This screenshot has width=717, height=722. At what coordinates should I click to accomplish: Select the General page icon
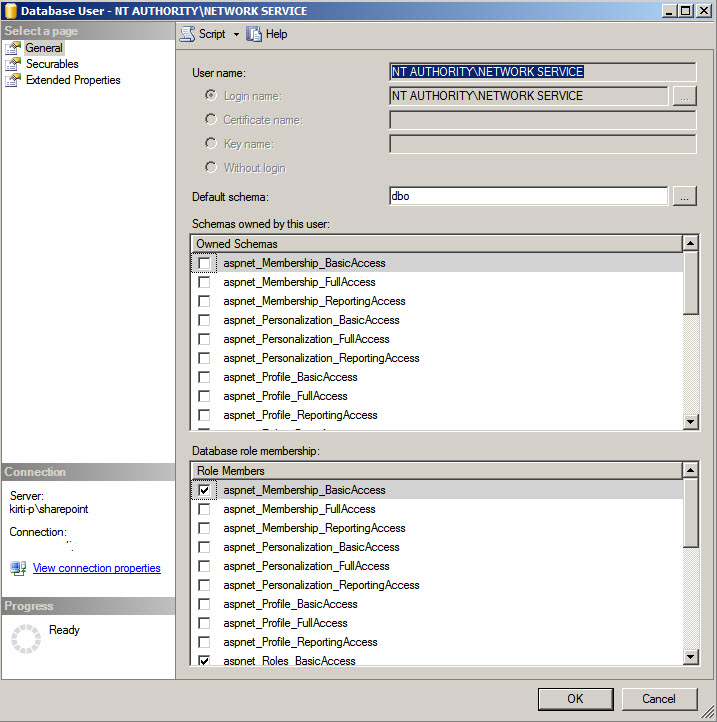click(x=13, y=48)
